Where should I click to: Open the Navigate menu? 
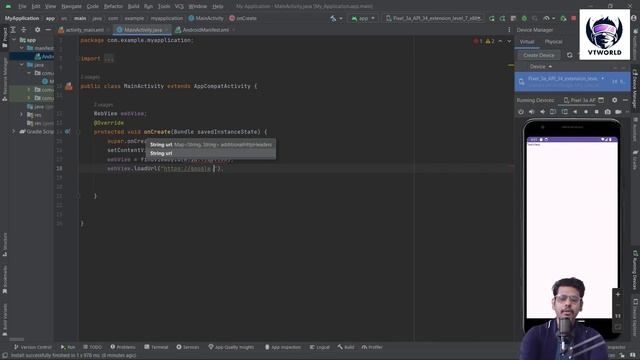coord(71,7)
